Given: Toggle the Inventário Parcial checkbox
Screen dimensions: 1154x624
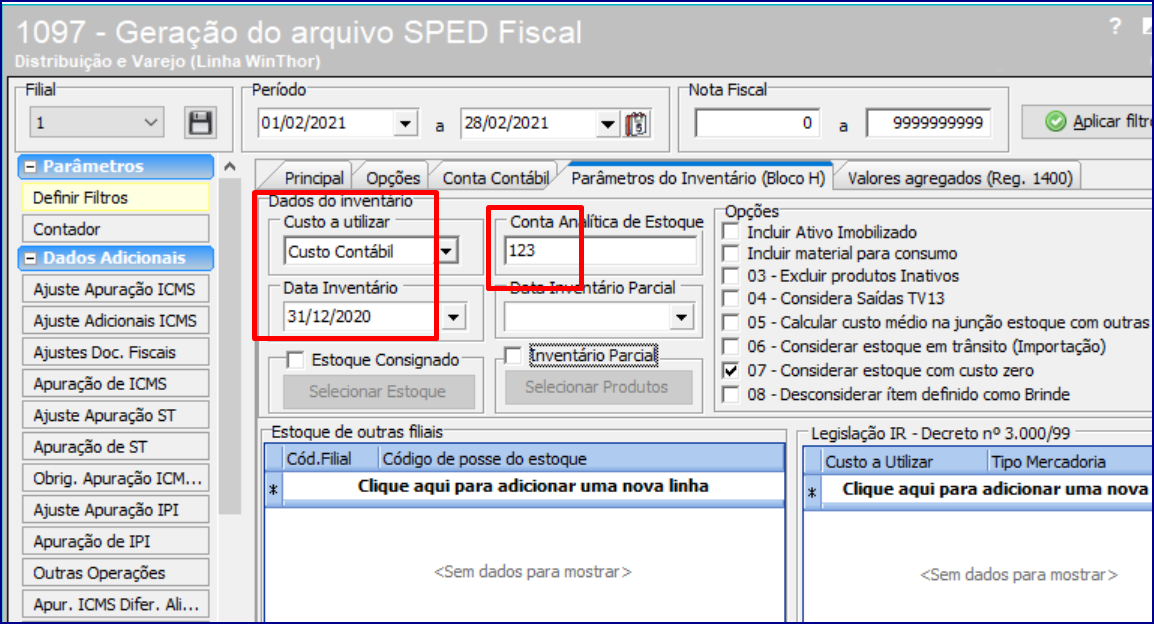Looking at the screenshot, I should (514, 356).
